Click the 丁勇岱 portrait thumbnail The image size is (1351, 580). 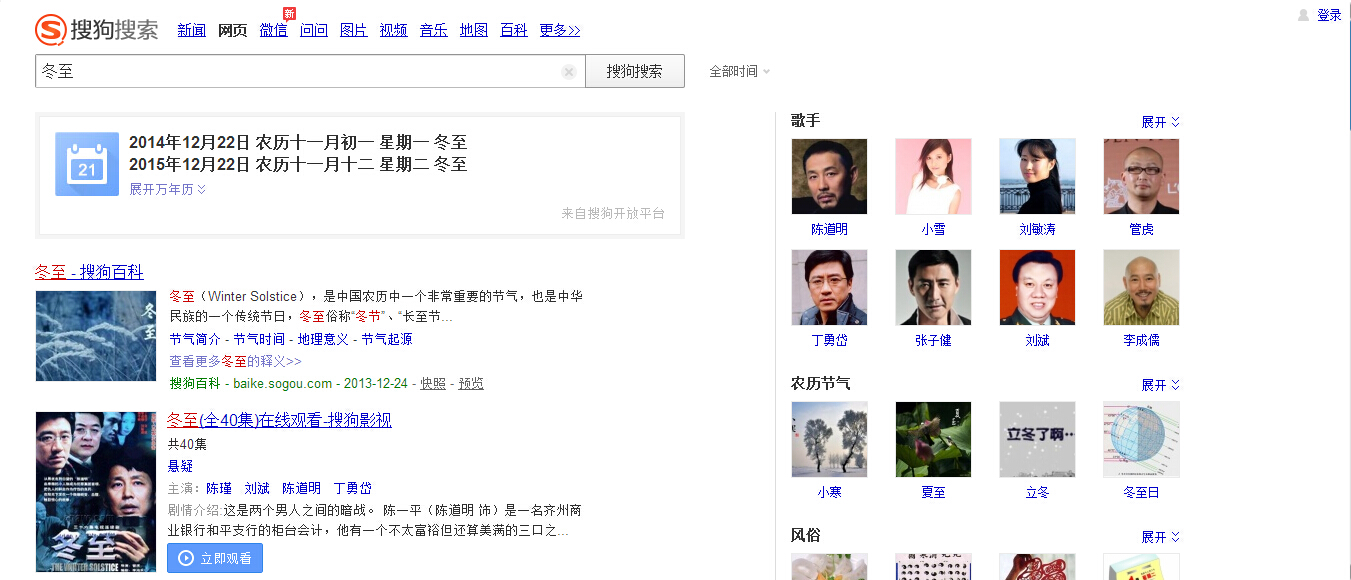point(829,287)
